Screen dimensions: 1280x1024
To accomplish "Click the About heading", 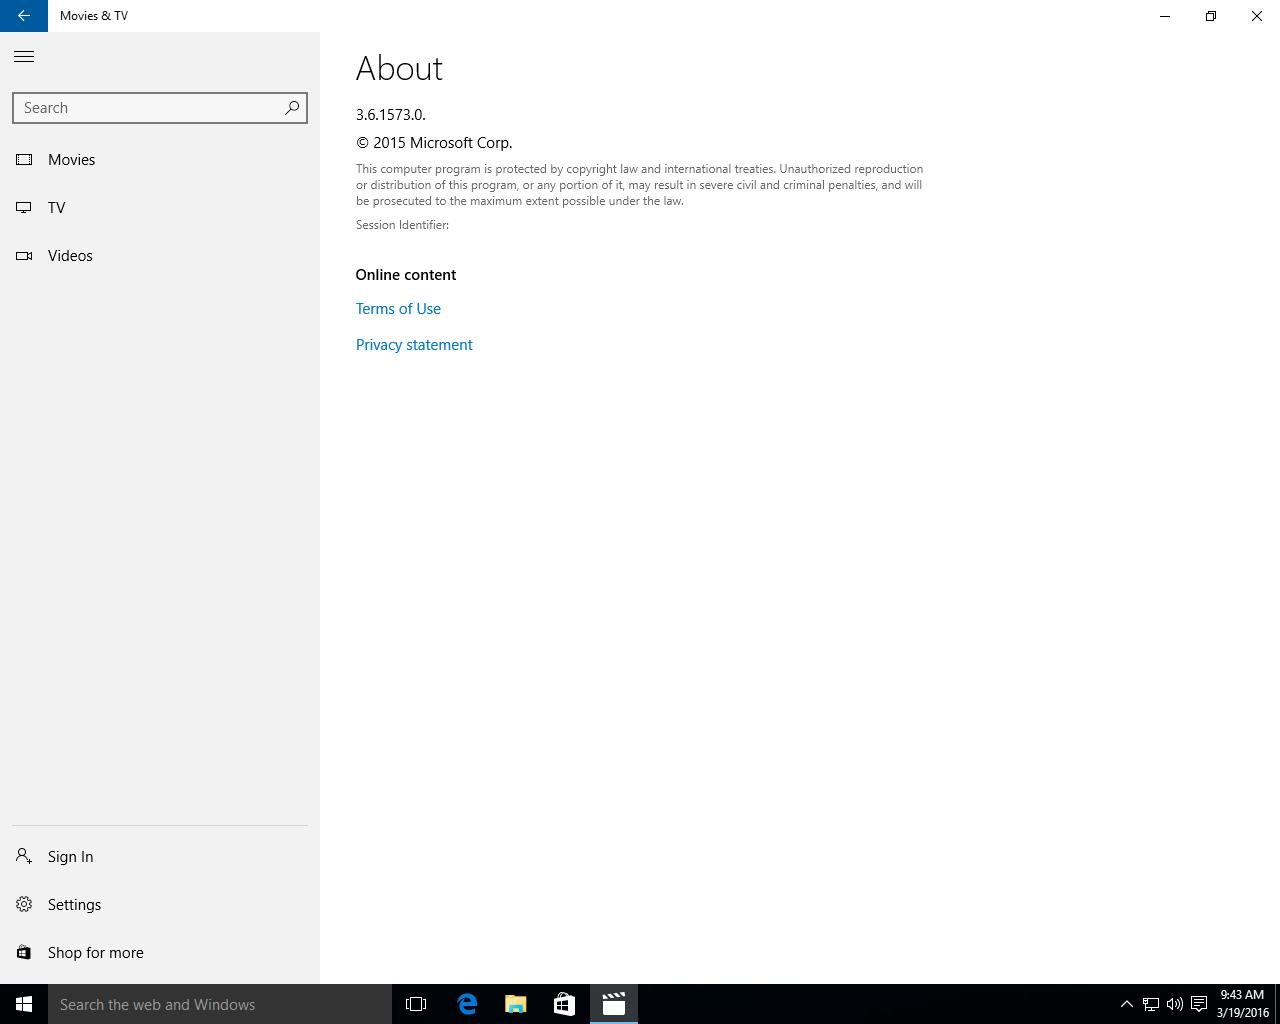I will [x=399, y=68].
